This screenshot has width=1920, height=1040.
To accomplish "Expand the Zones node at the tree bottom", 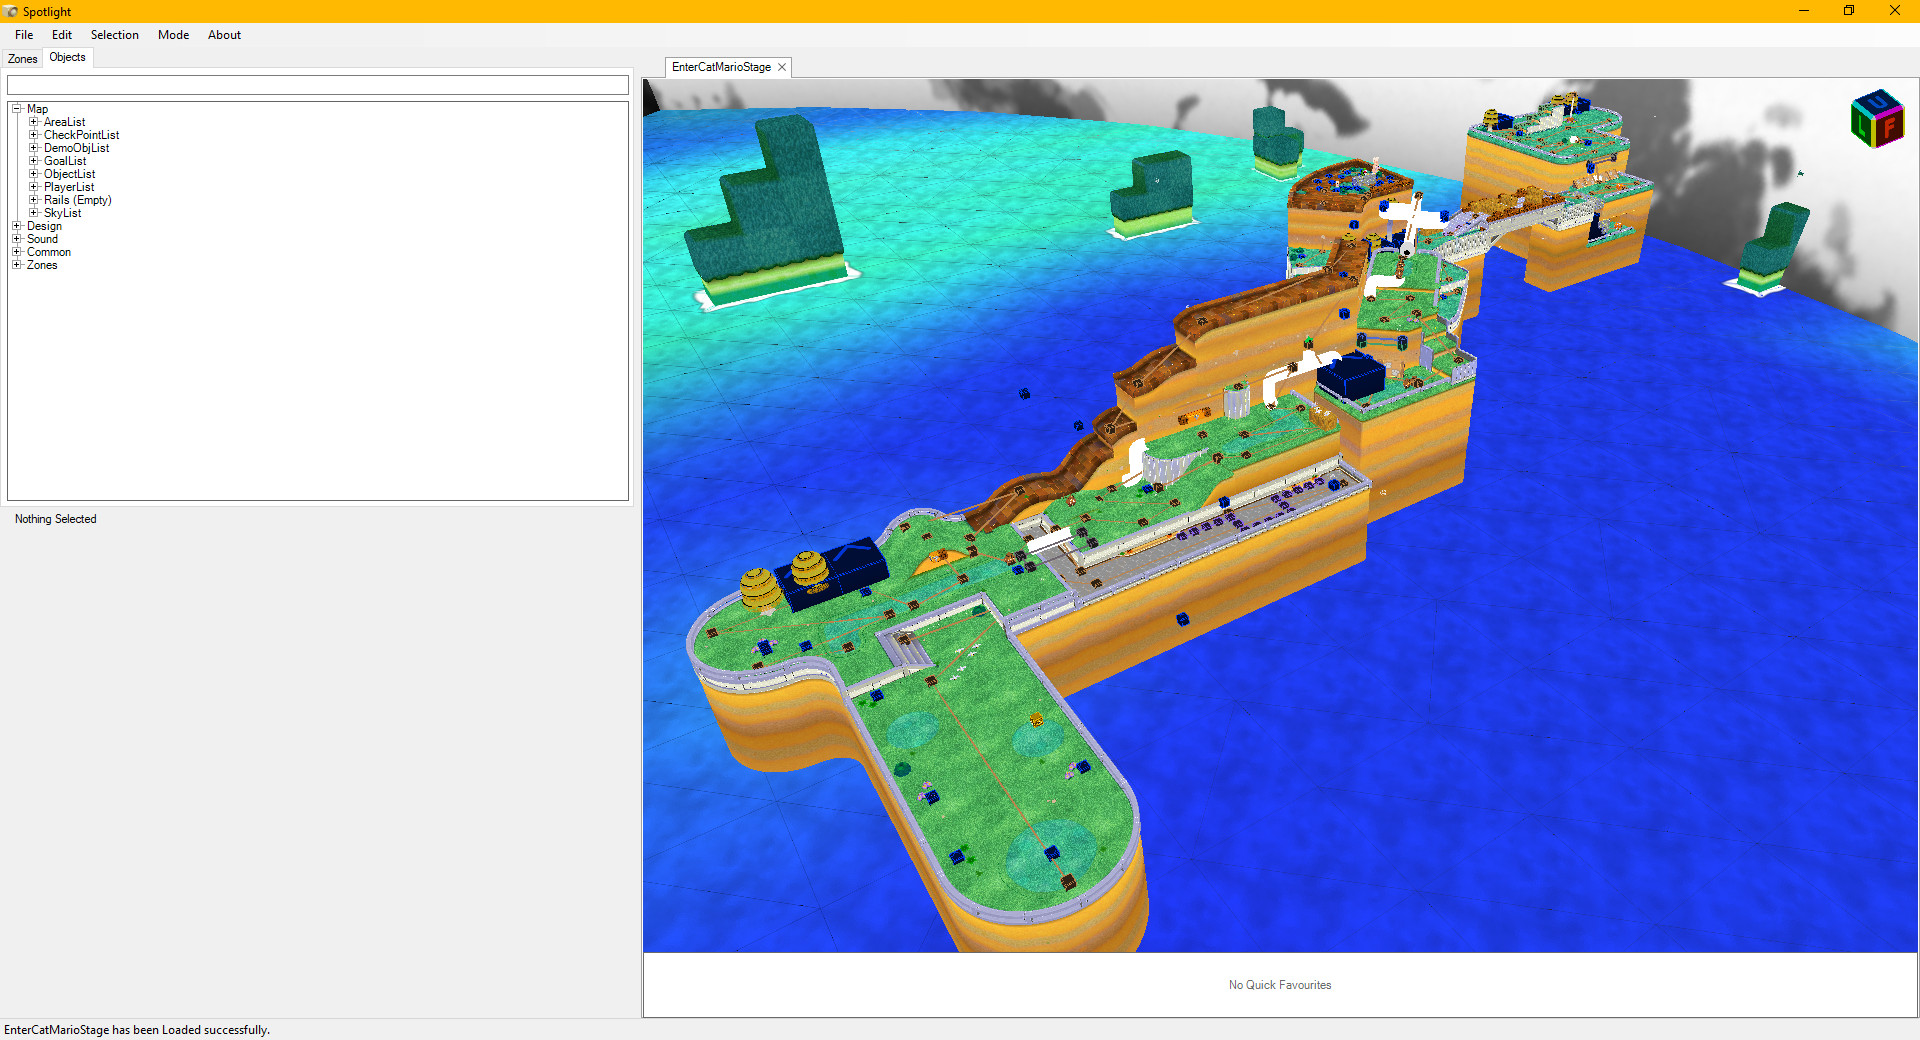I will click(17, 265).
